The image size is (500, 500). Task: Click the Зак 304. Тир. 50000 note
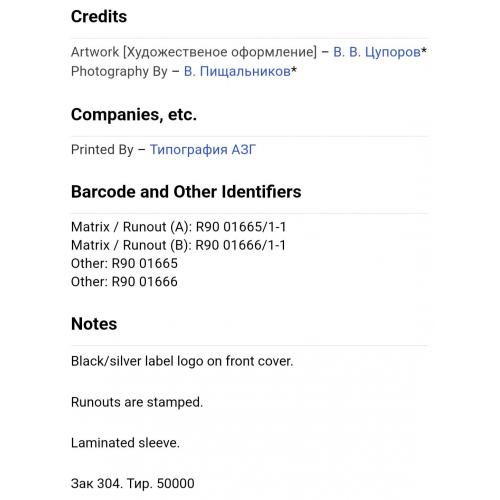(x=133, y=484)
